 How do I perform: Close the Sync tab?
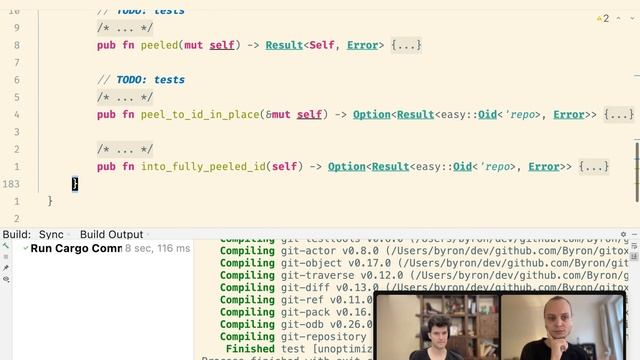click(69, 235)
